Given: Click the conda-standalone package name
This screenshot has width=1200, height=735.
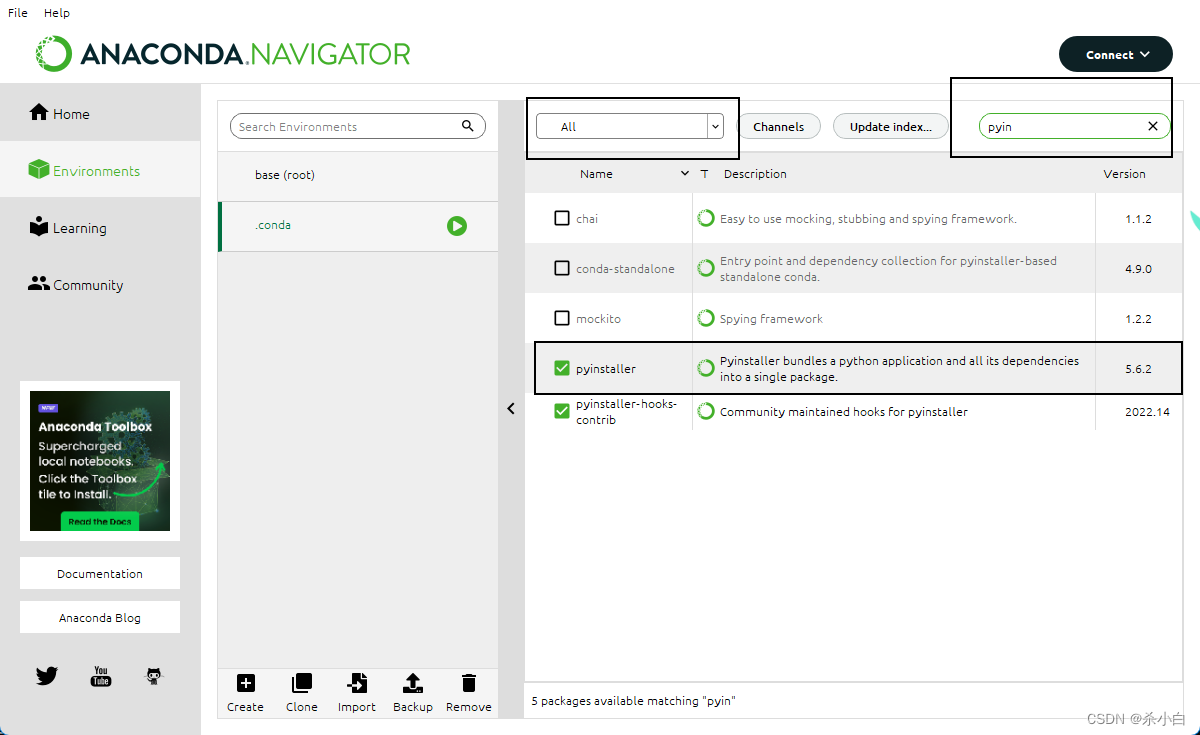Looking at the screenshot, I should click(625, 269).
